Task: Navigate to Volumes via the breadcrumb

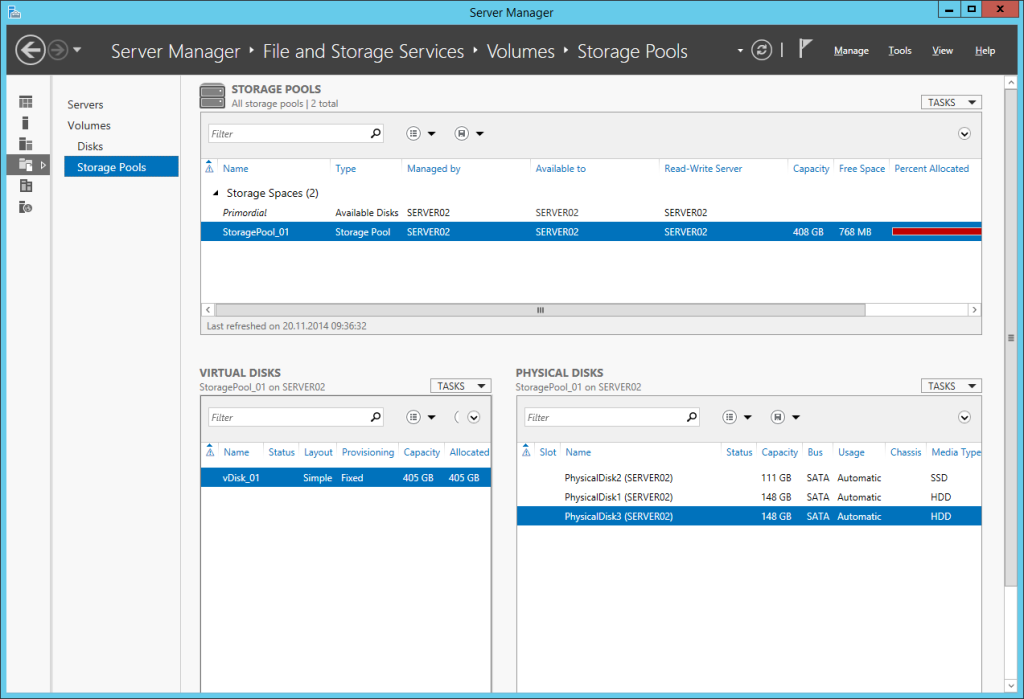Action: point(520,50)
